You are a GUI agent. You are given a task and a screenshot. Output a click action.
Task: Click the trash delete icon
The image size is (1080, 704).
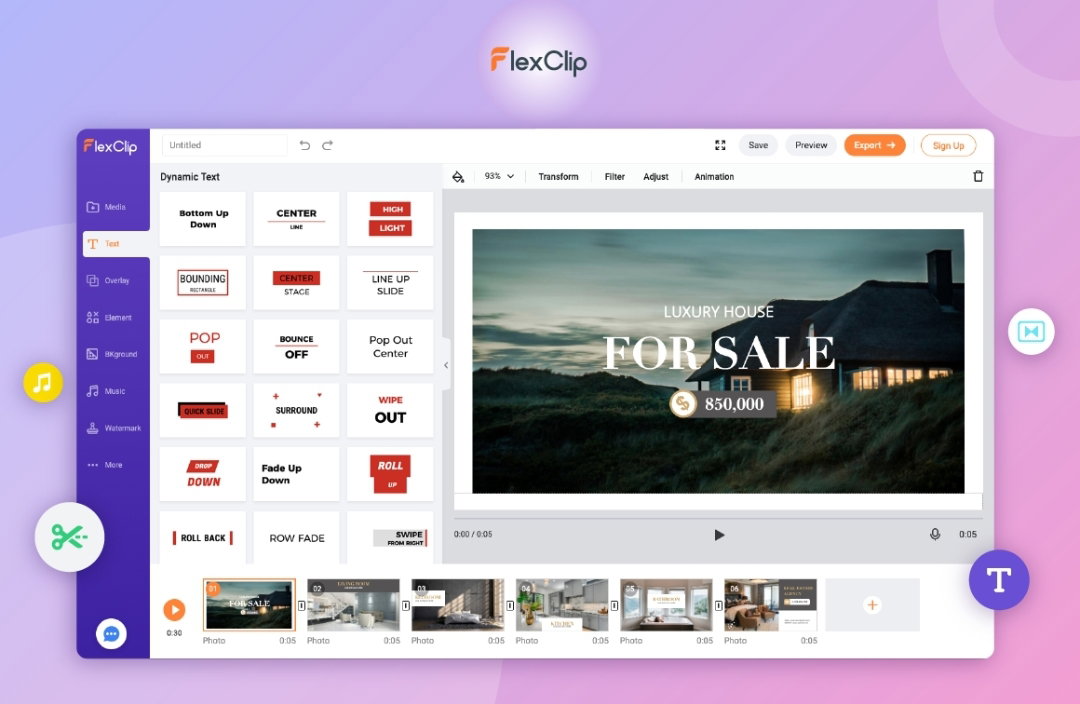coord(978,176)
